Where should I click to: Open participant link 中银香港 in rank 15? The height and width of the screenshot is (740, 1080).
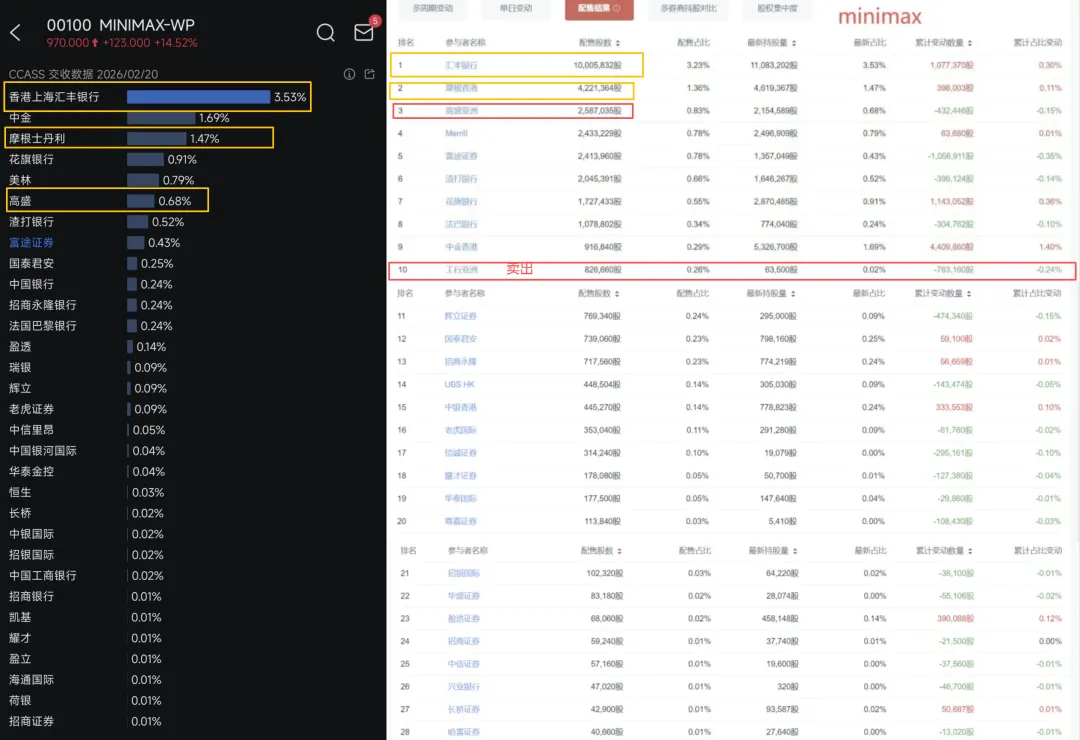[460, 407]
